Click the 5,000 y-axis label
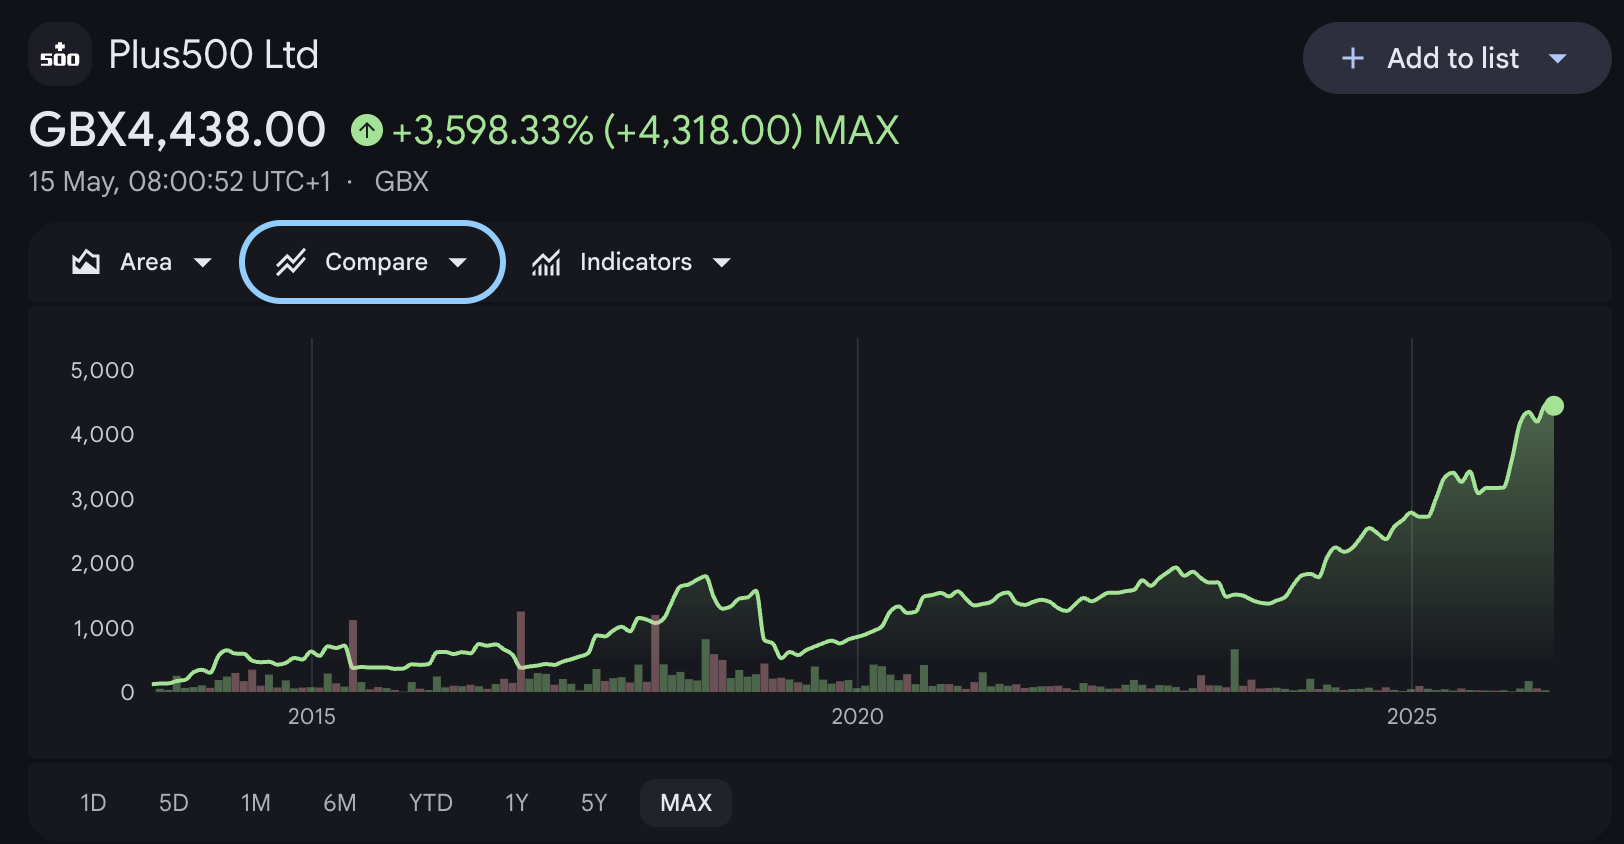Image resolution: width=1624 pixels, height=844 pixels. pos(102,370)
